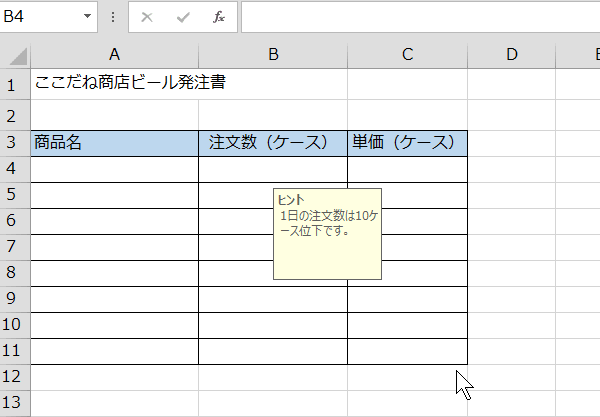Click title cell ここだね商店ビール発注書

[x=130, y=83]
